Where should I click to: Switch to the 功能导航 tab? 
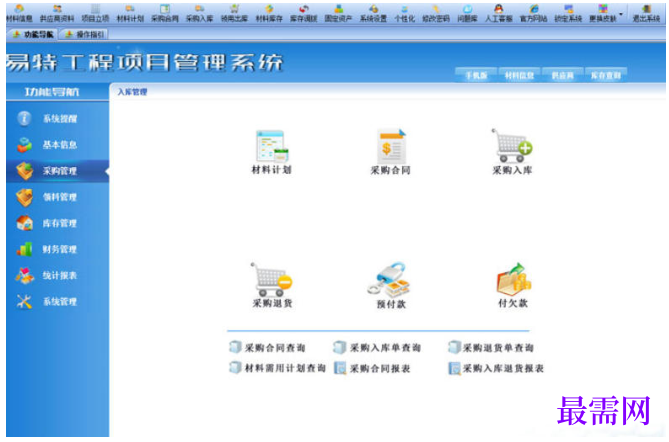[x=33, y=34]
